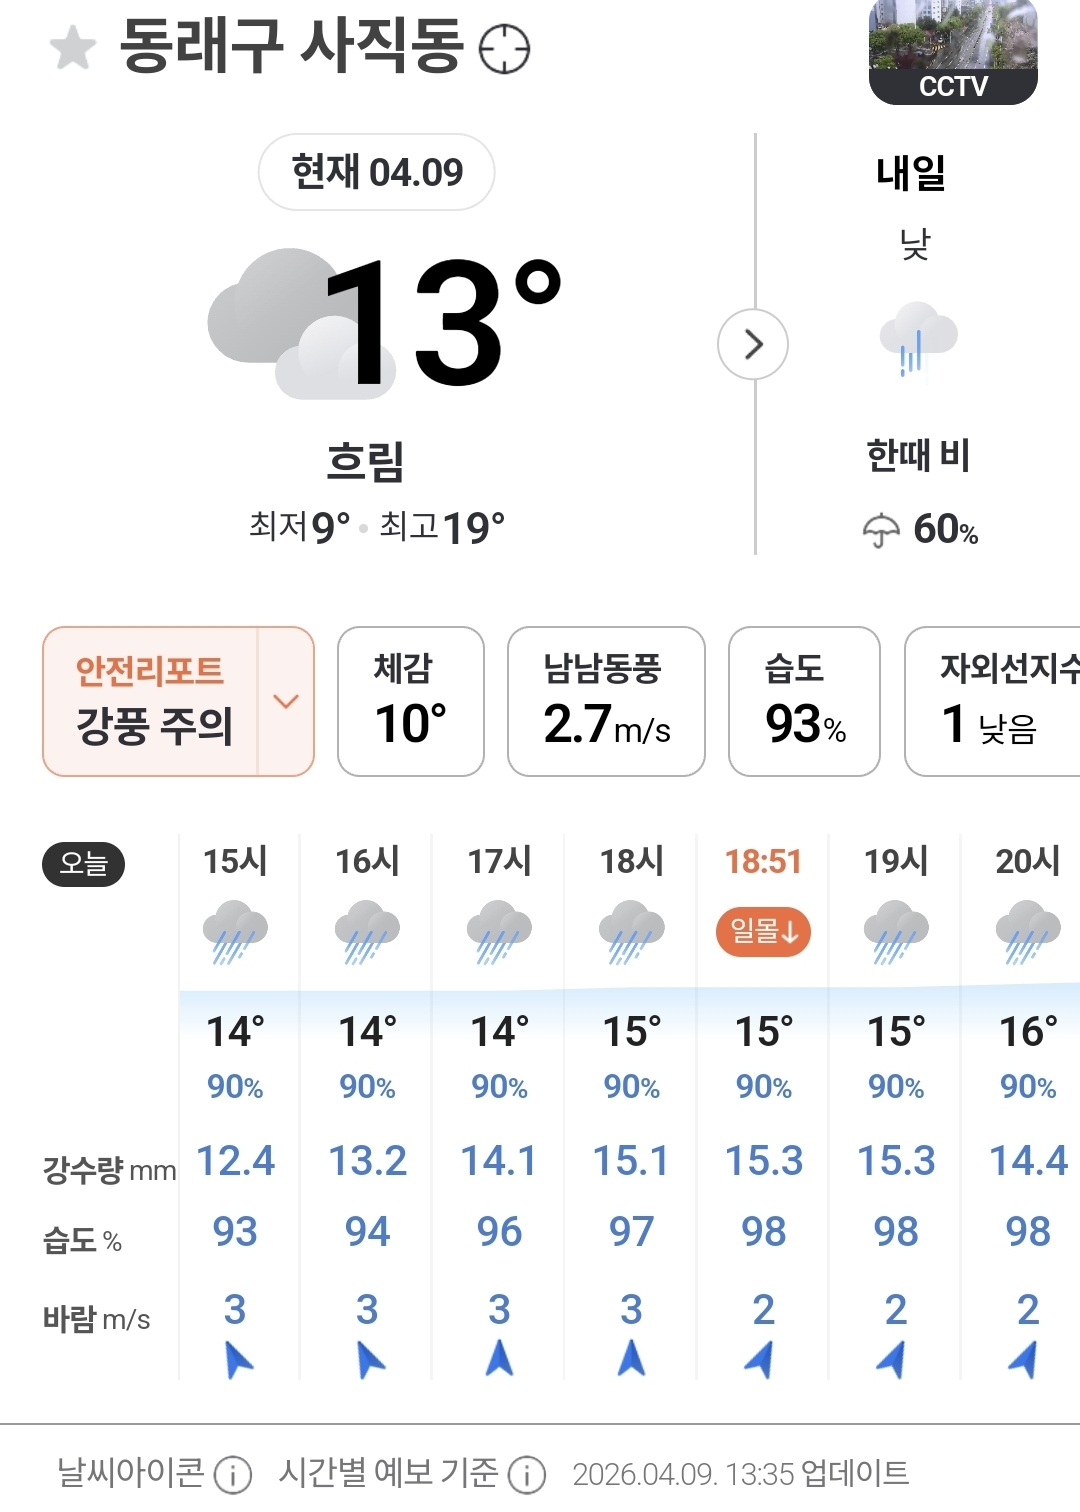Tap the 일몰 sunset badge
1080x1512 pixels.
(x=763, y=932)
